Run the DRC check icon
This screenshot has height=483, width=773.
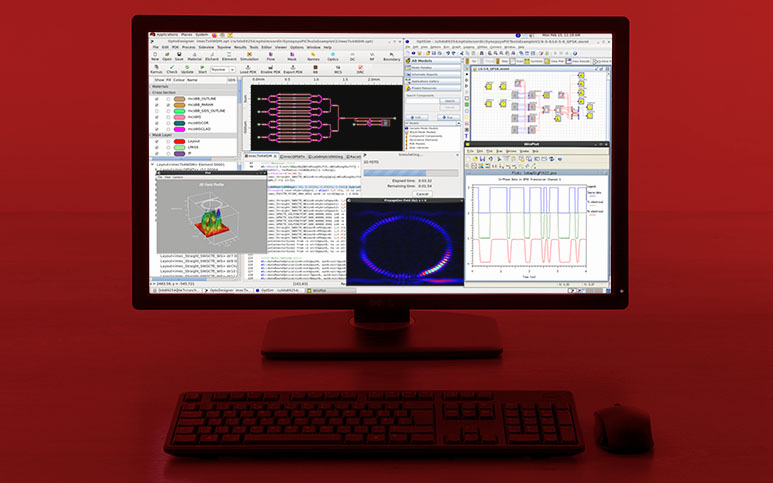(x=360, y=72)
